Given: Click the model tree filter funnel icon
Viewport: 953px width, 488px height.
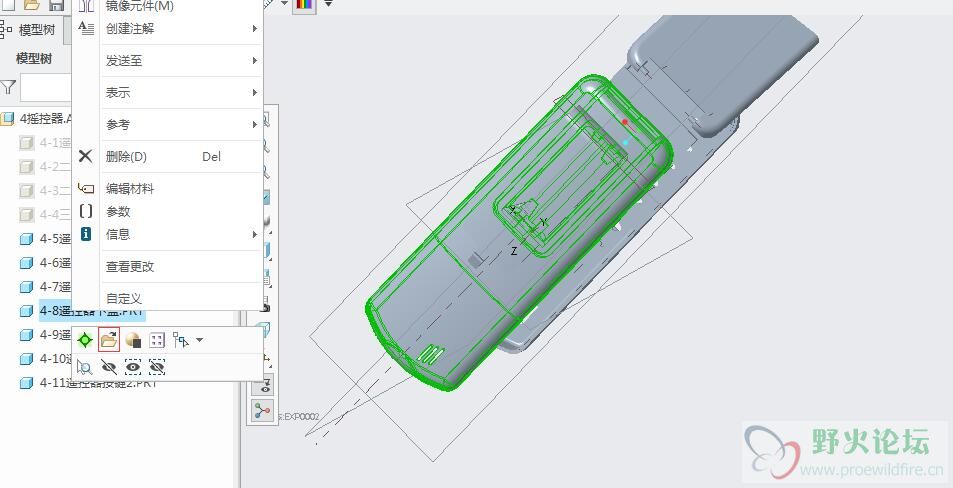Looking at the screenshot, I should pos(8,88).
